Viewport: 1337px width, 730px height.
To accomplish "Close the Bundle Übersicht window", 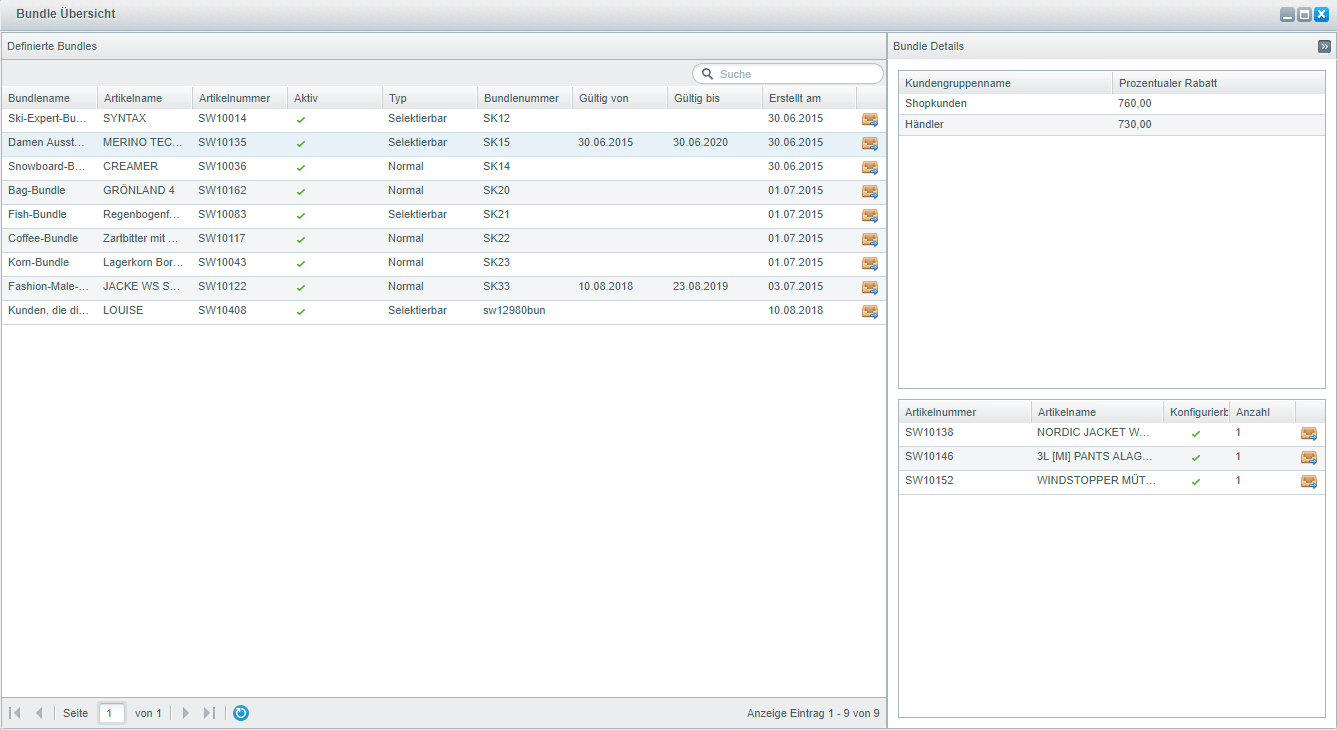I will 1321,15.
